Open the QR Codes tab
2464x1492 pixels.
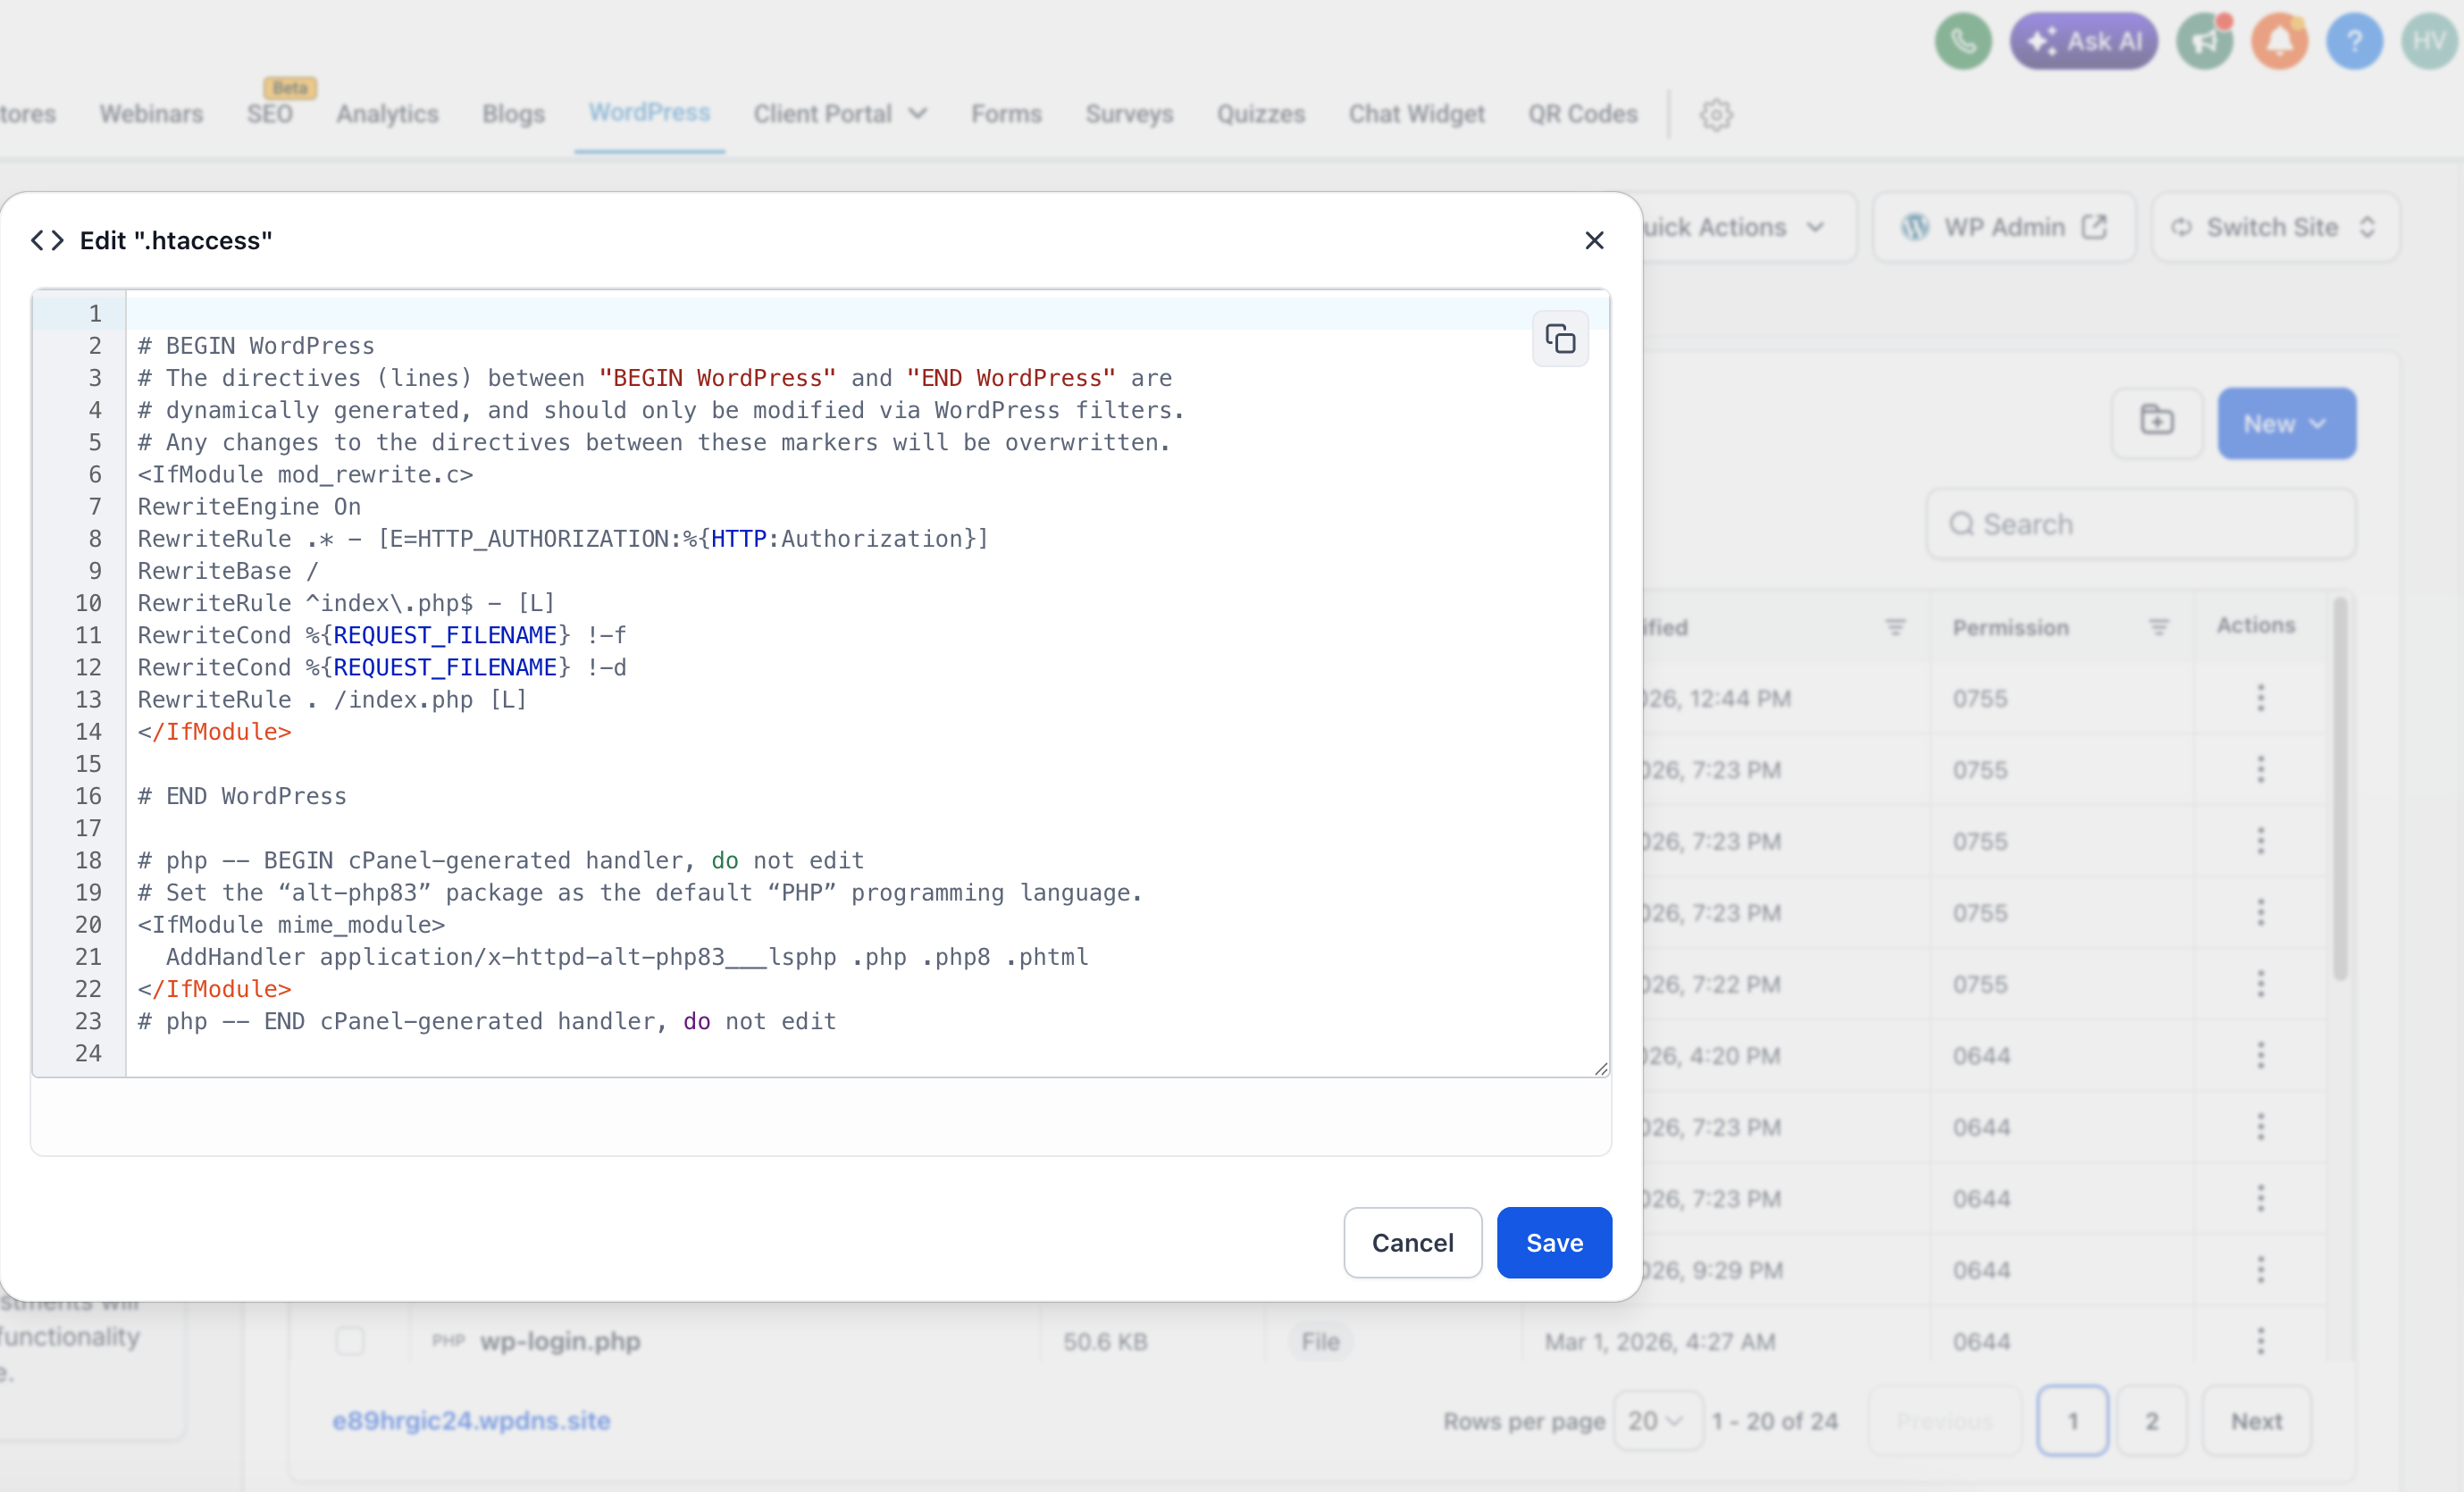pyautogui.click(x=1582, y=114)
